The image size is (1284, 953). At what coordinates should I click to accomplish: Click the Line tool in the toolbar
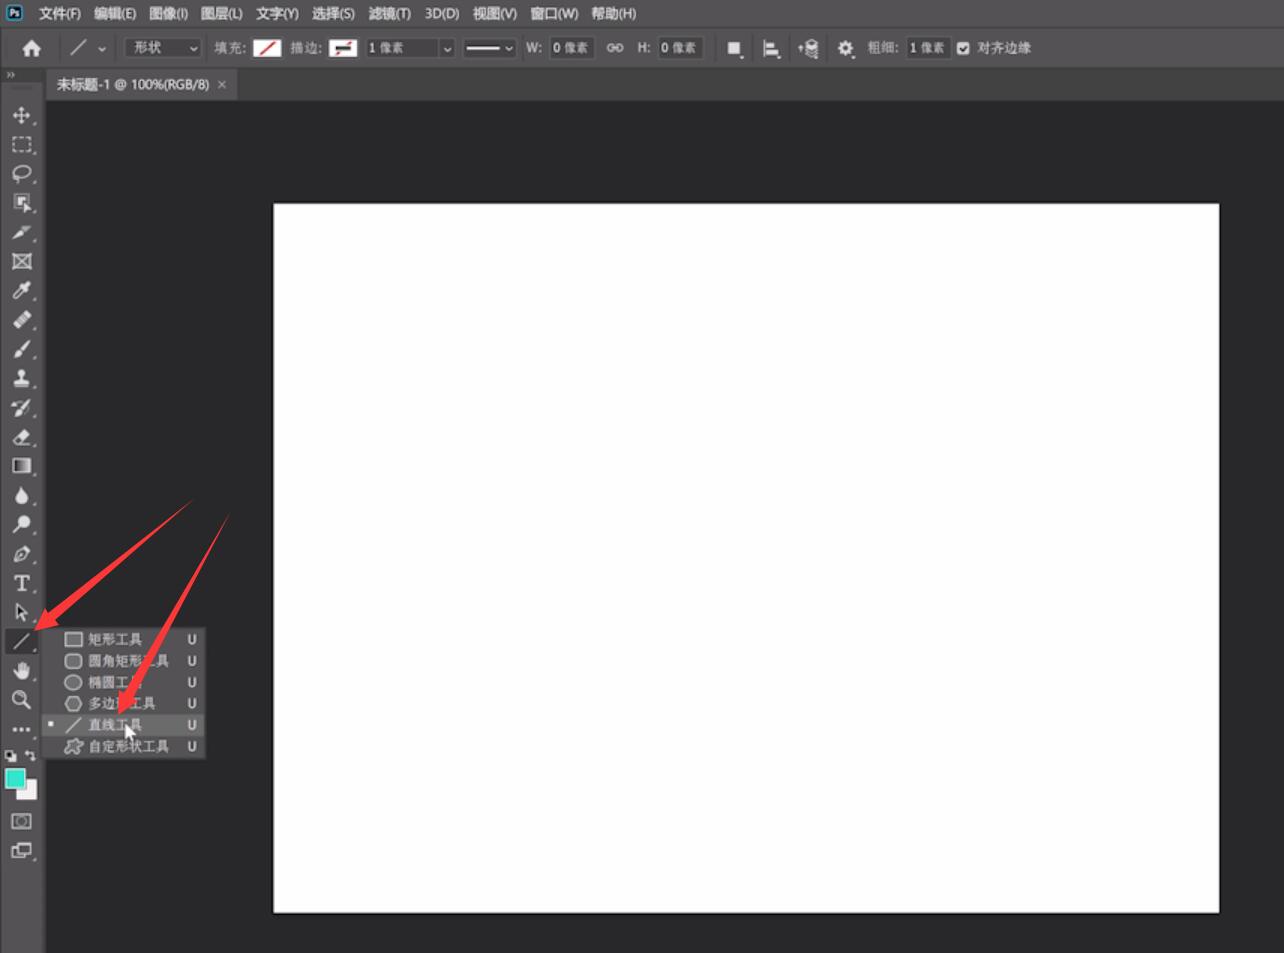coord(21,641)
